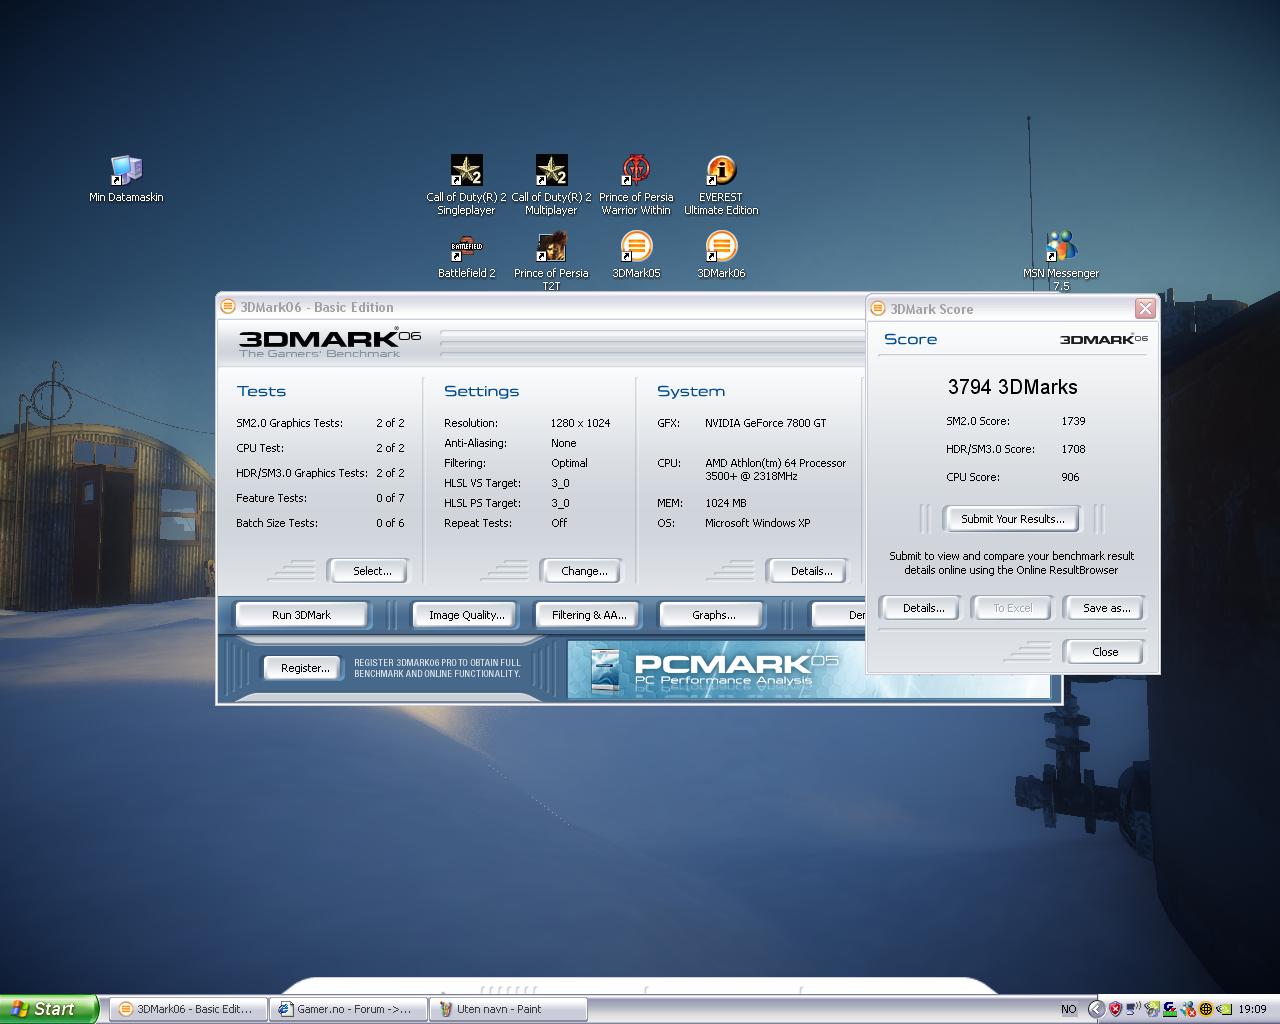Switch to Gamer.no Forum taskbar button
1280x1024 pixels.
click(348, 1009)
